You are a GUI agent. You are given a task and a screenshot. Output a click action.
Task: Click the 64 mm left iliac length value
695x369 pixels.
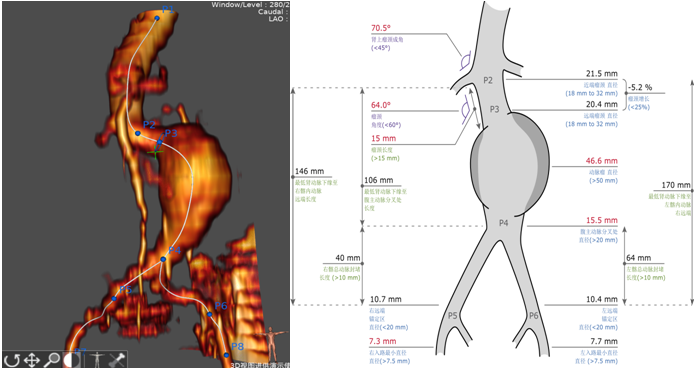[x=639, y=258]
